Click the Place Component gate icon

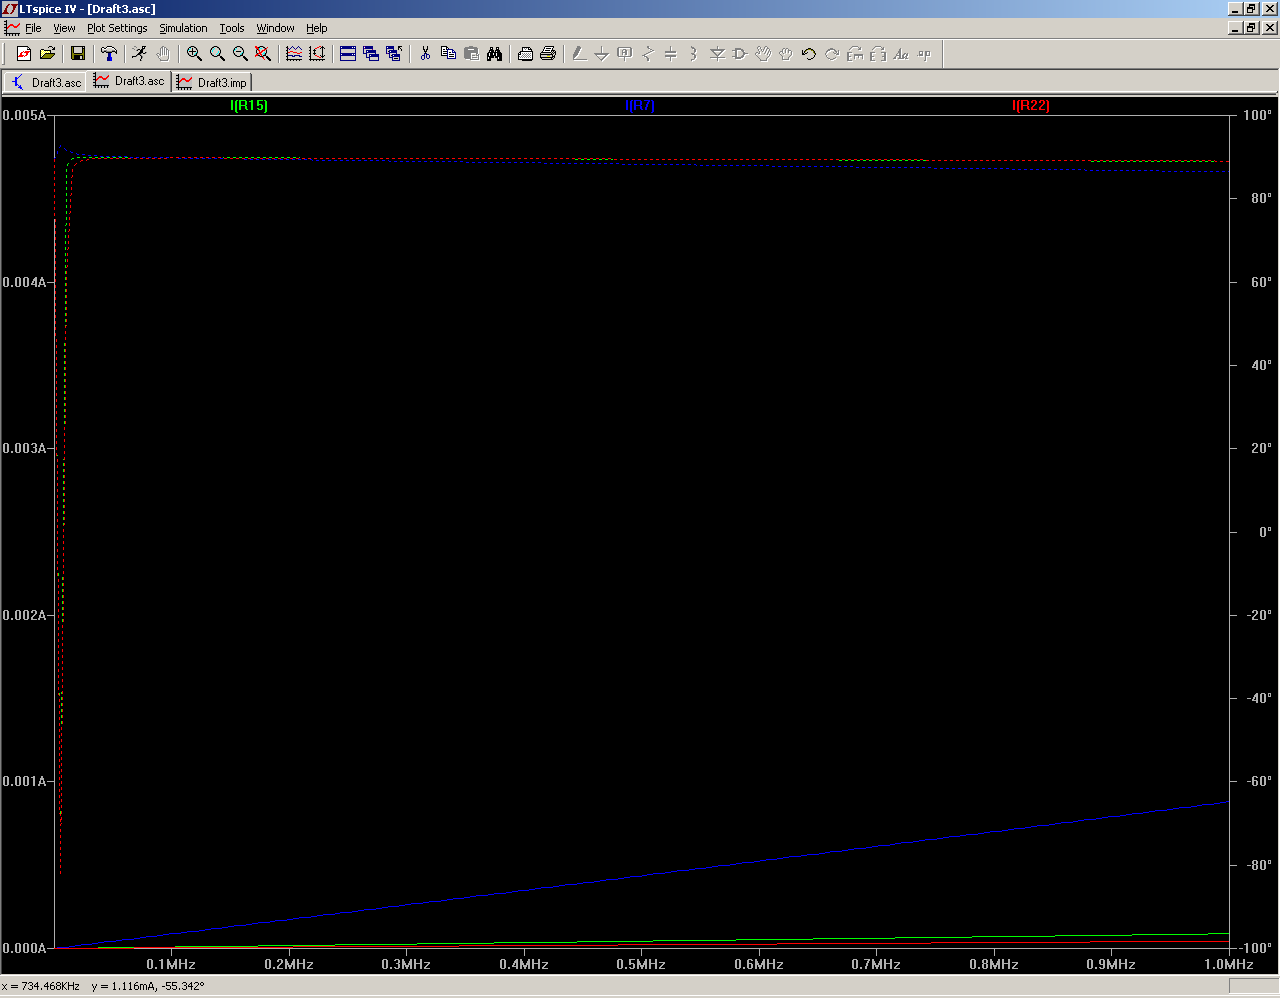click(x=740, y=54)
